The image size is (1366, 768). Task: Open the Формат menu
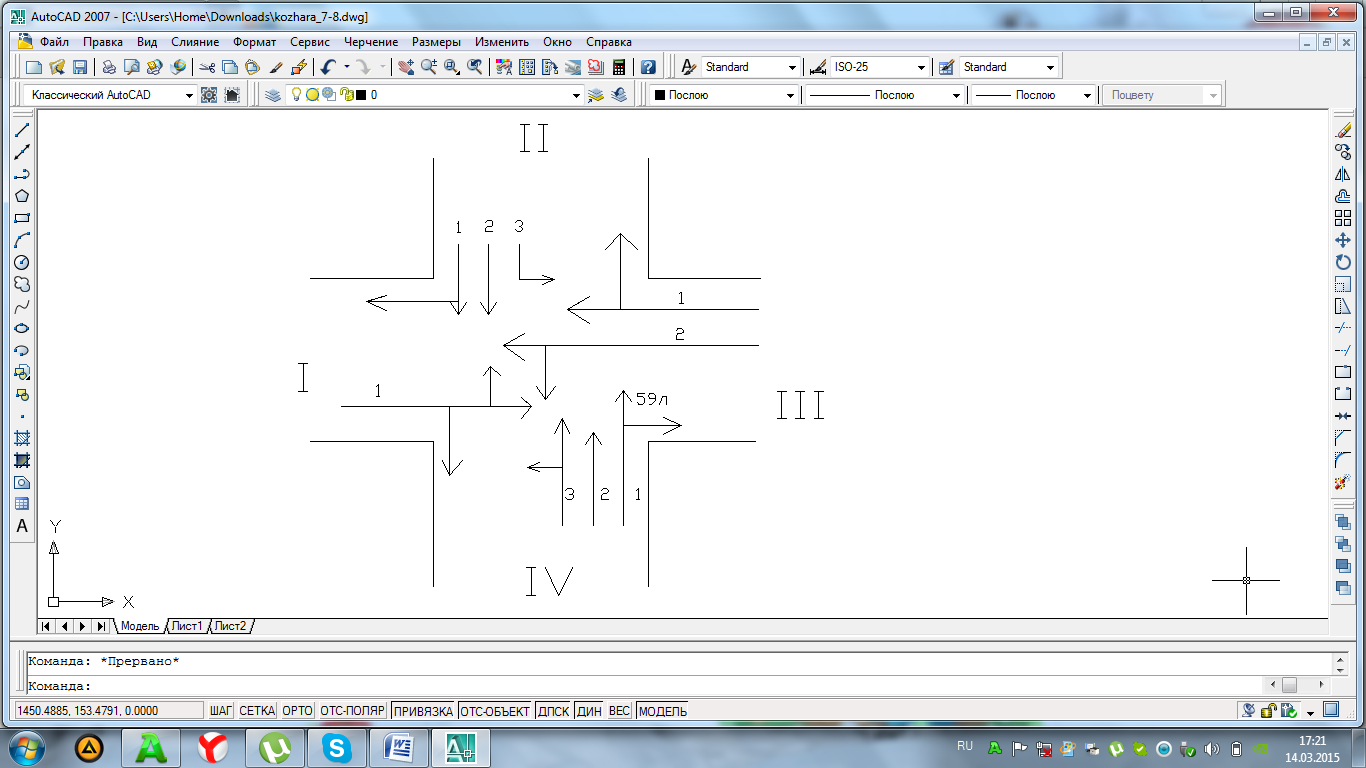[254, 42]
